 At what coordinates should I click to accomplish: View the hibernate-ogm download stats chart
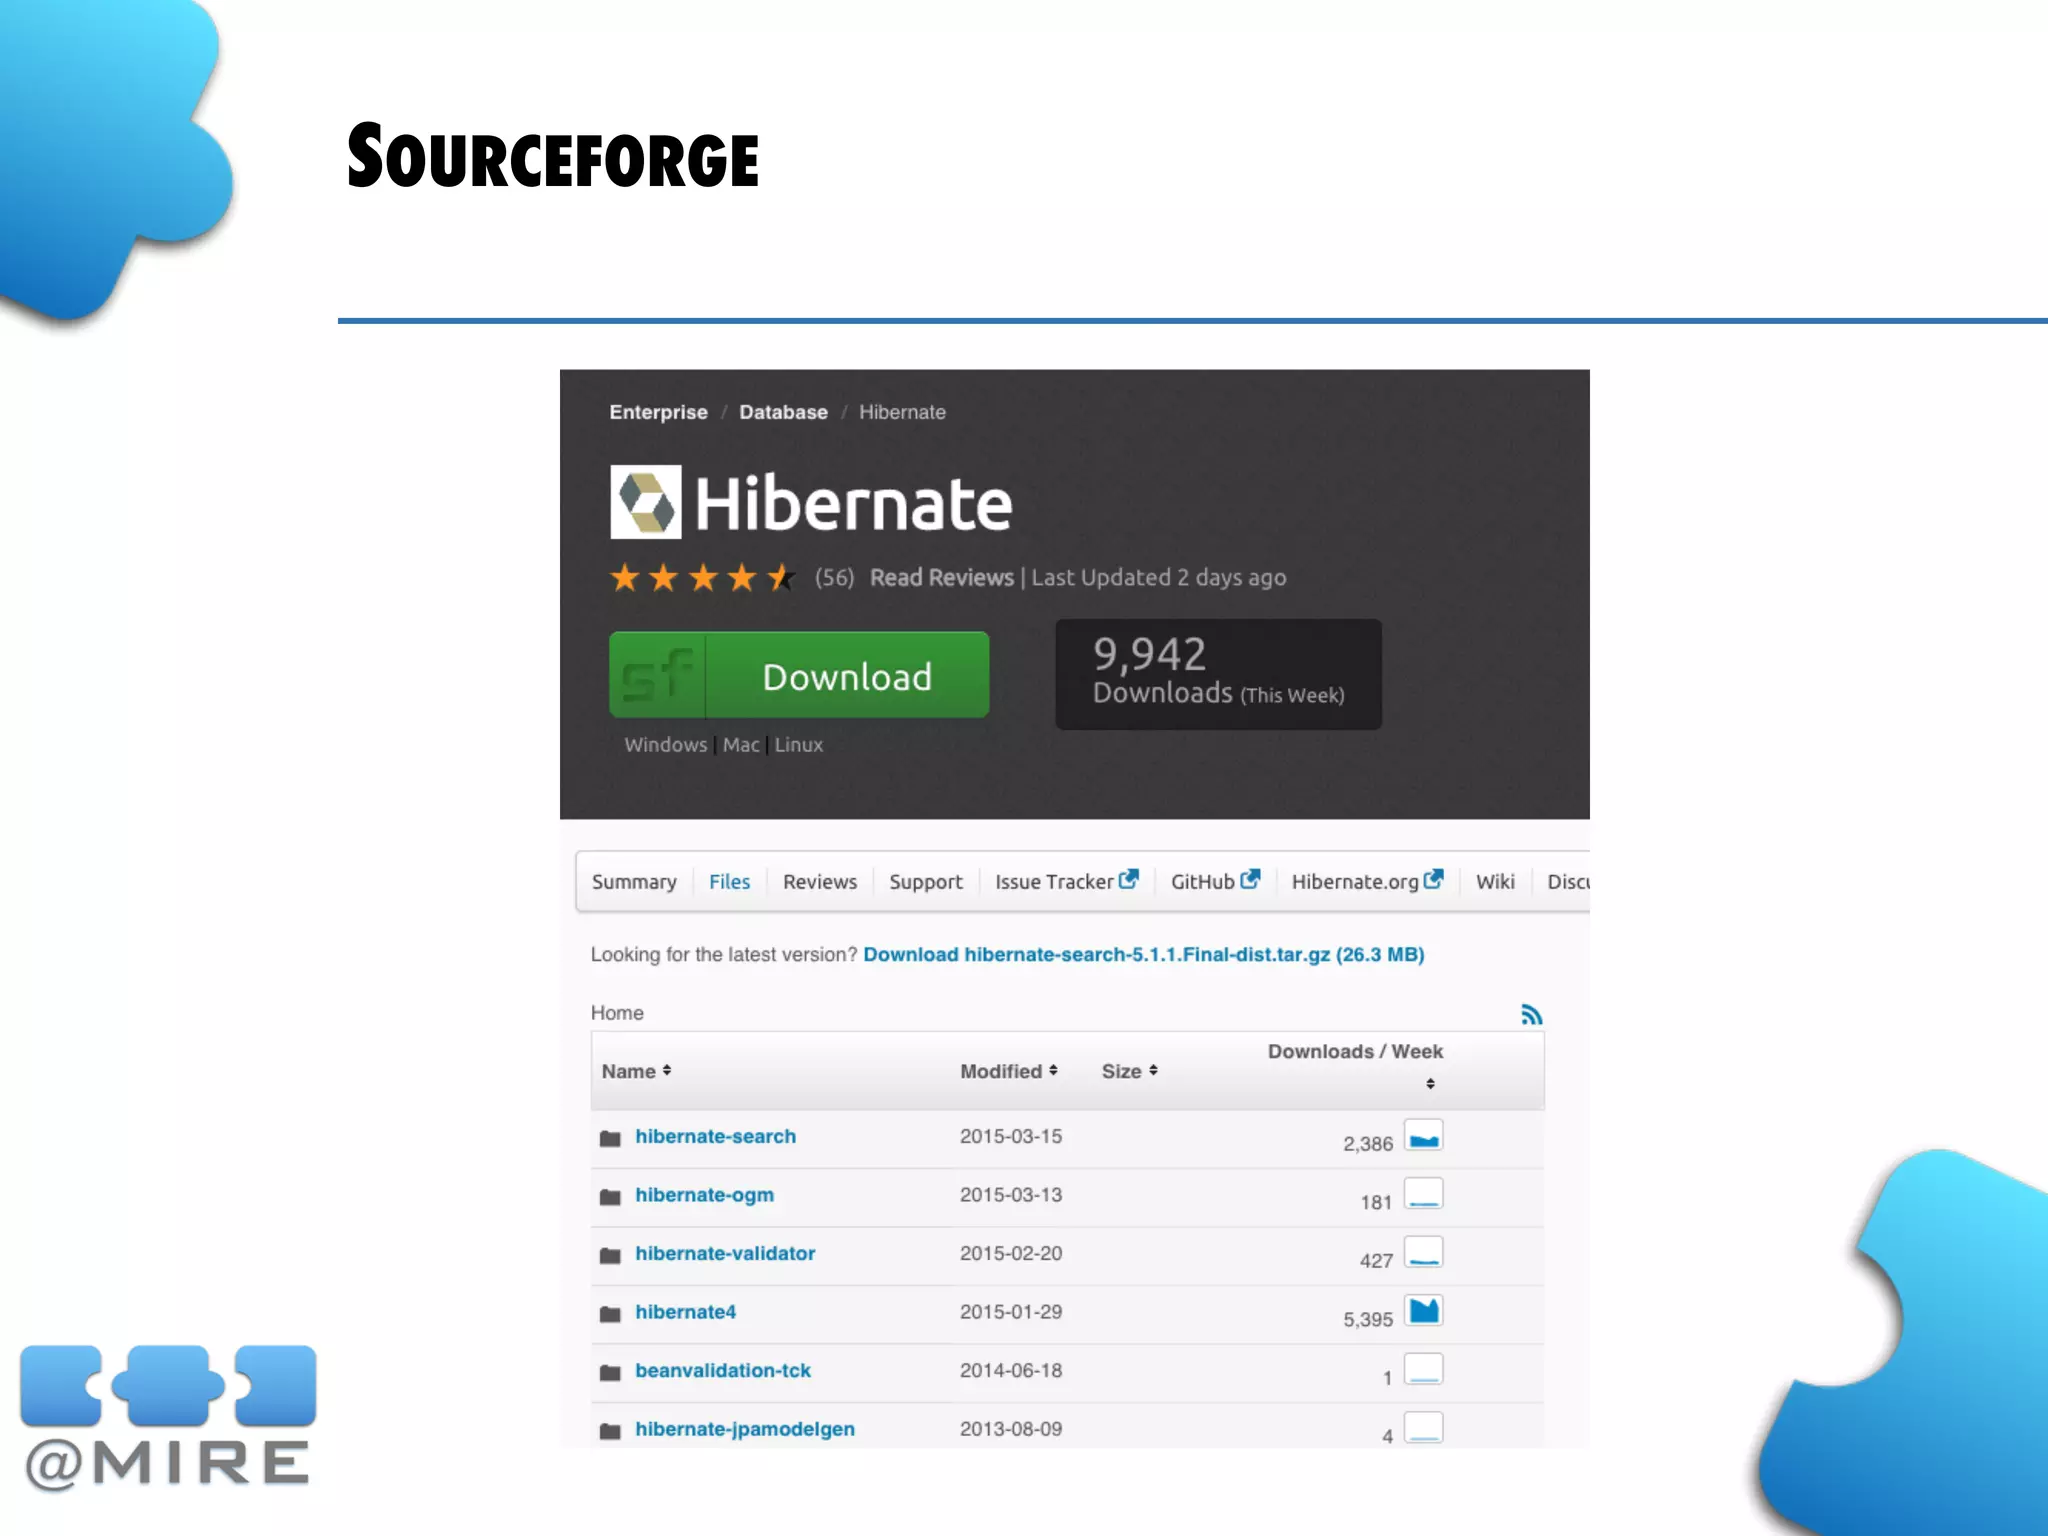[1424, 1194]
